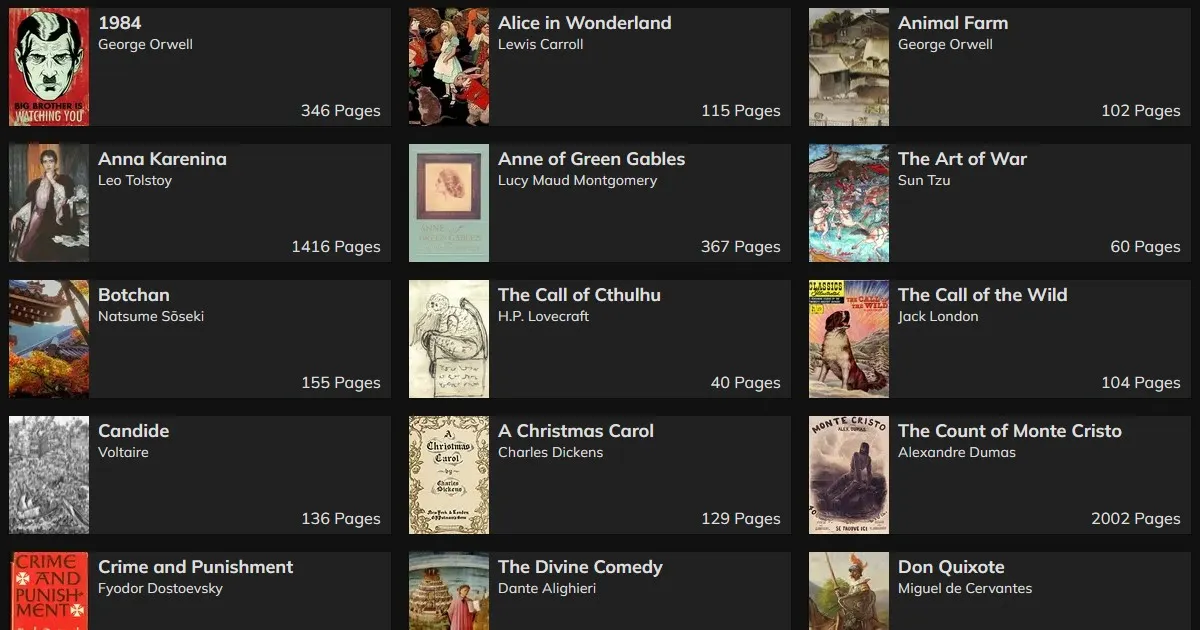1200x630 pixels.
Task: Click the A Christmas Carol cover image
Action: click(449, 475)
